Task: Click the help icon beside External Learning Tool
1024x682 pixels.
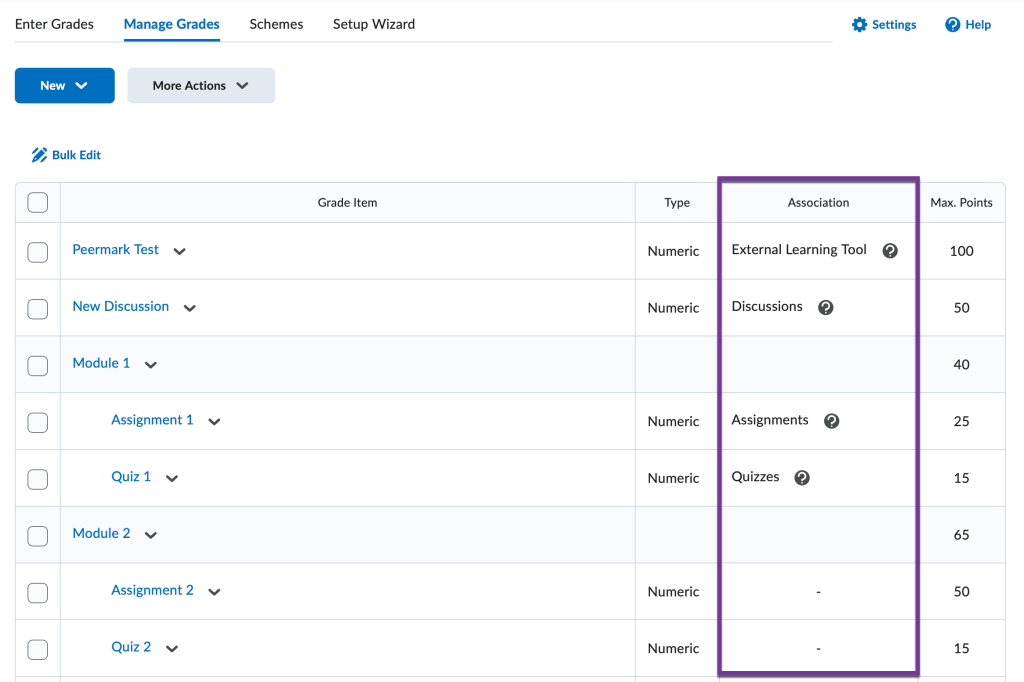Action: coord(889,250)
